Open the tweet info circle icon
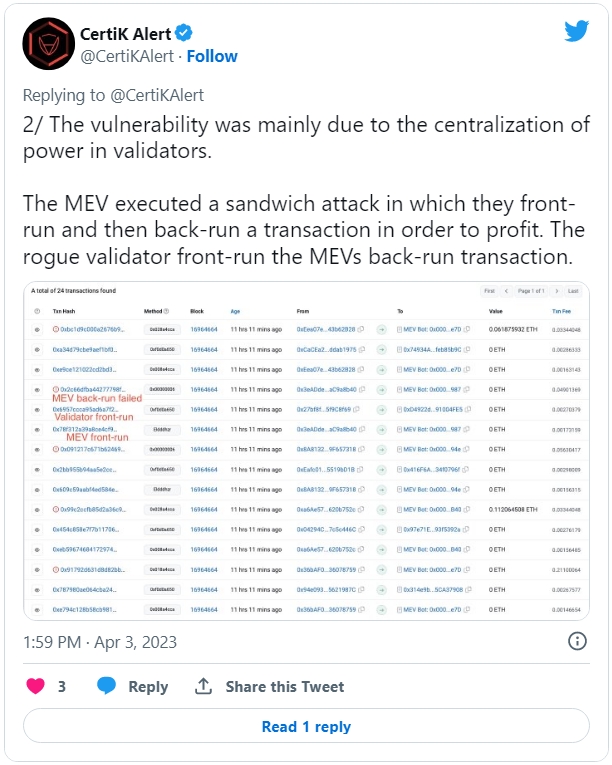The height and width of the screenshot is (765, 612). click(577, 641)
